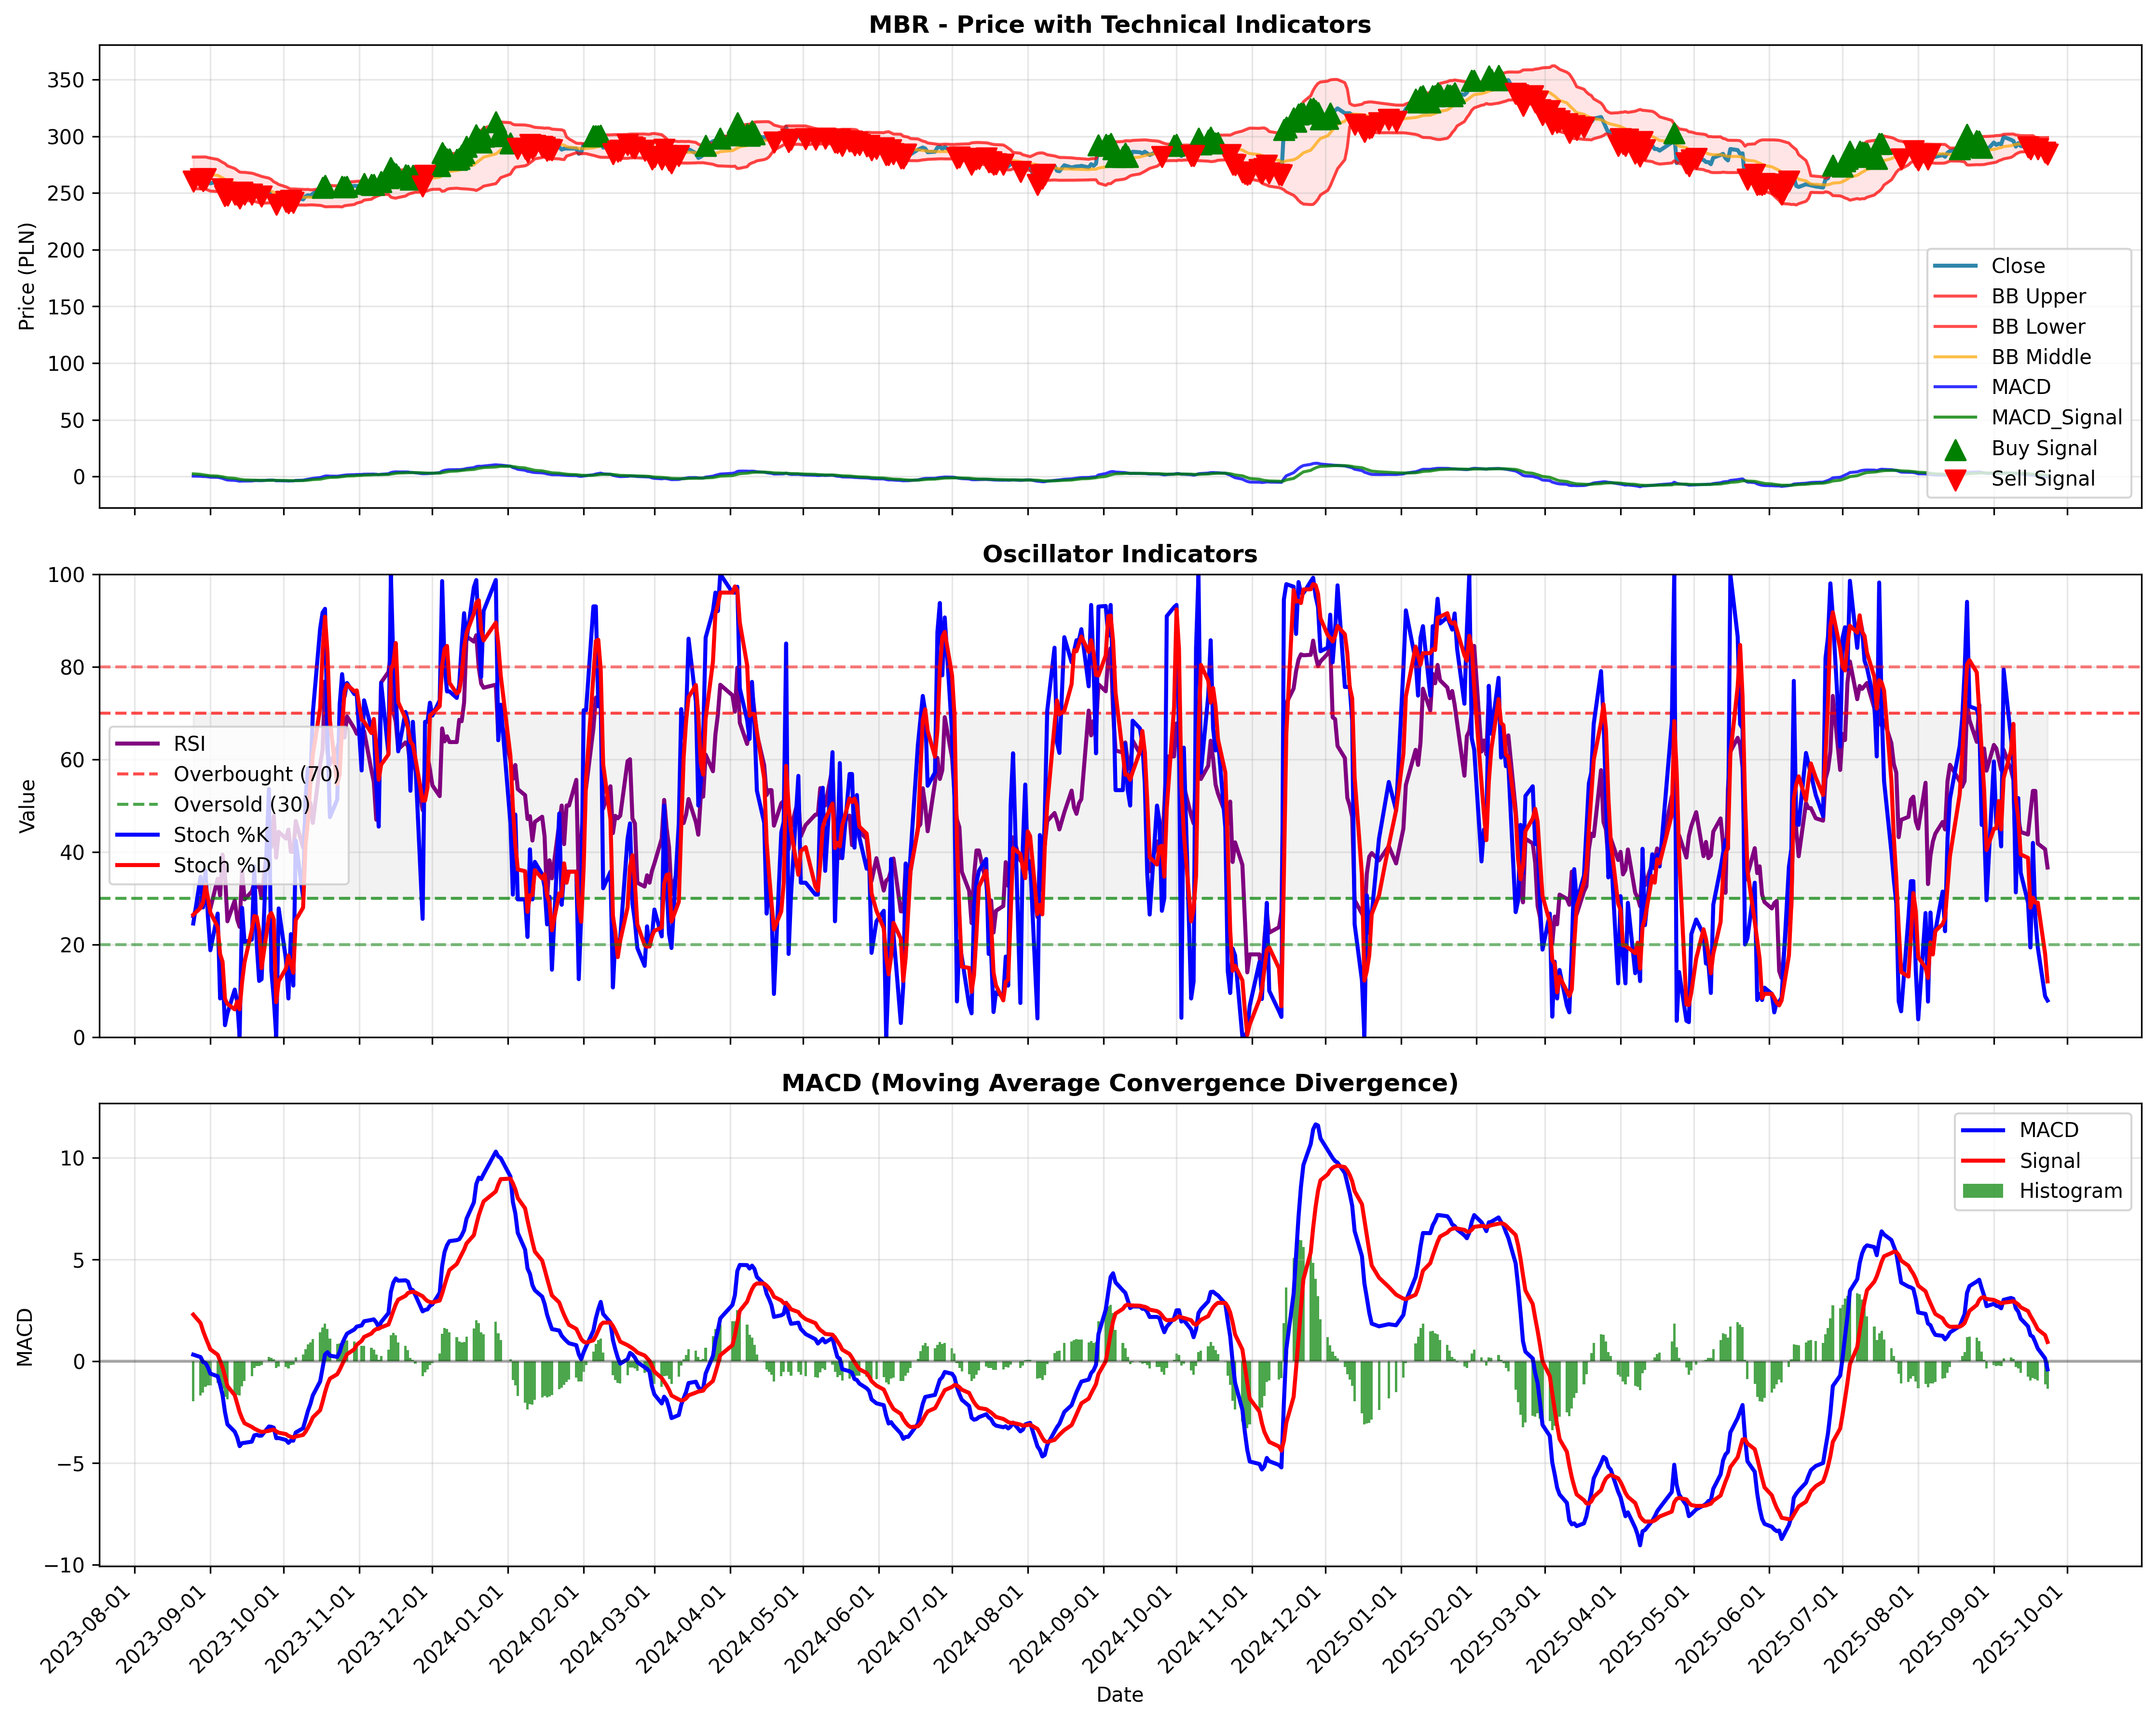Click the 'Price (PLN)' axis label

(x=27, y=276)
